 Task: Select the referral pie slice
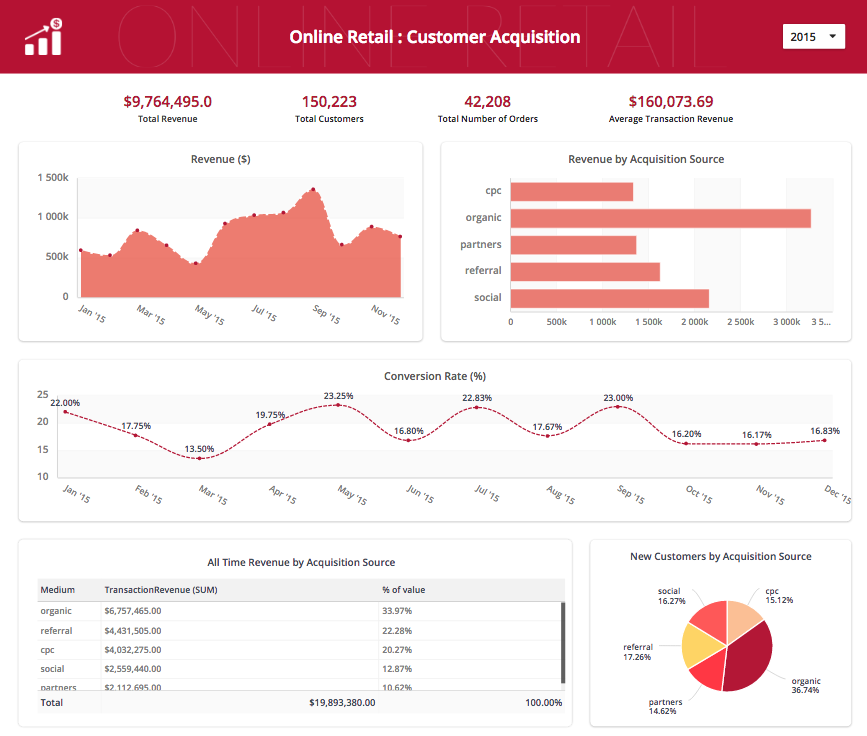coord(702,650)
